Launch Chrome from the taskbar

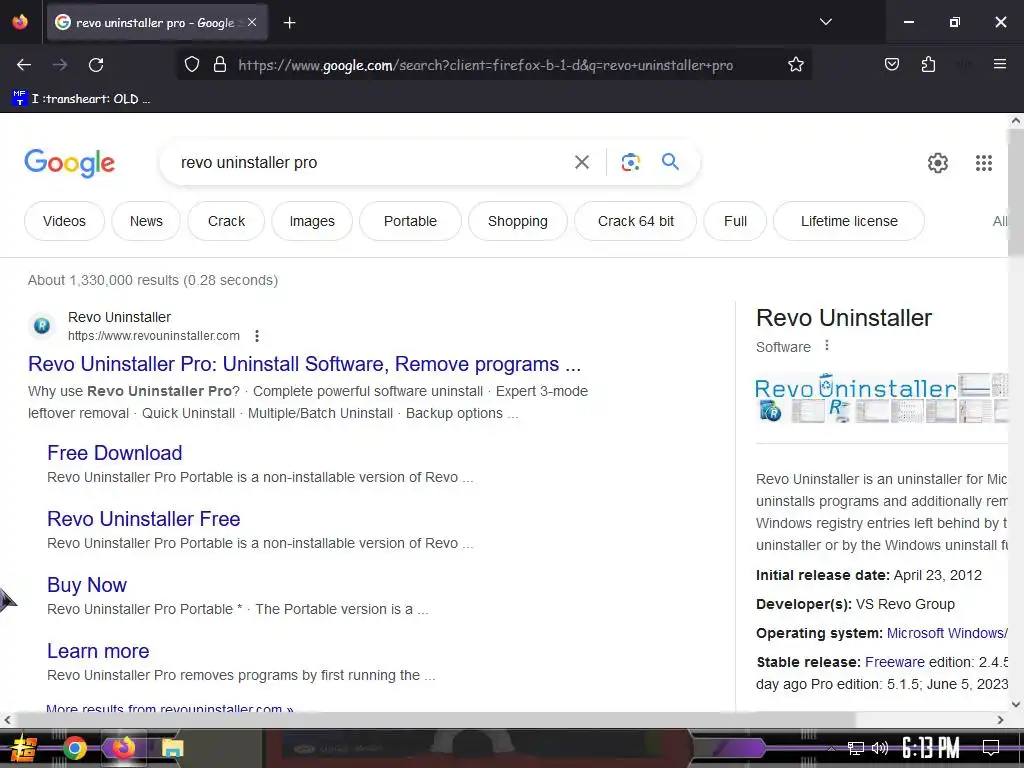pyautogui.click(x=75, y=748)
